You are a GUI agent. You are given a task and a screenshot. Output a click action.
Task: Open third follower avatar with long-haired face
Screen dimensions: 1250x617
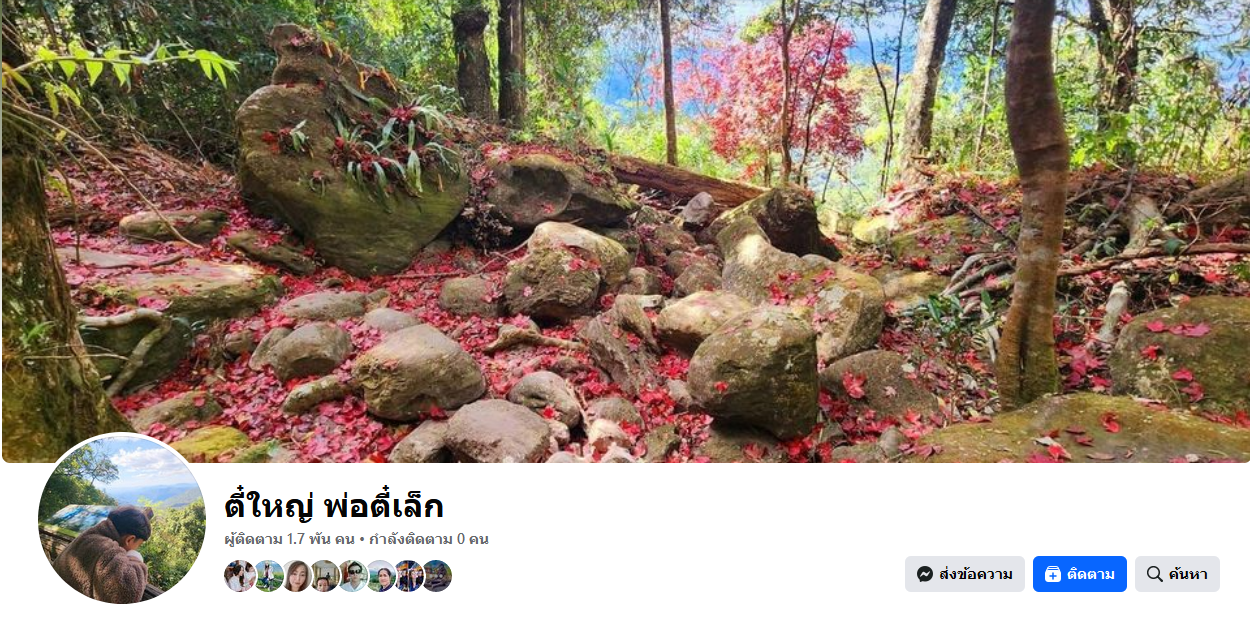(x=296, y=576)
